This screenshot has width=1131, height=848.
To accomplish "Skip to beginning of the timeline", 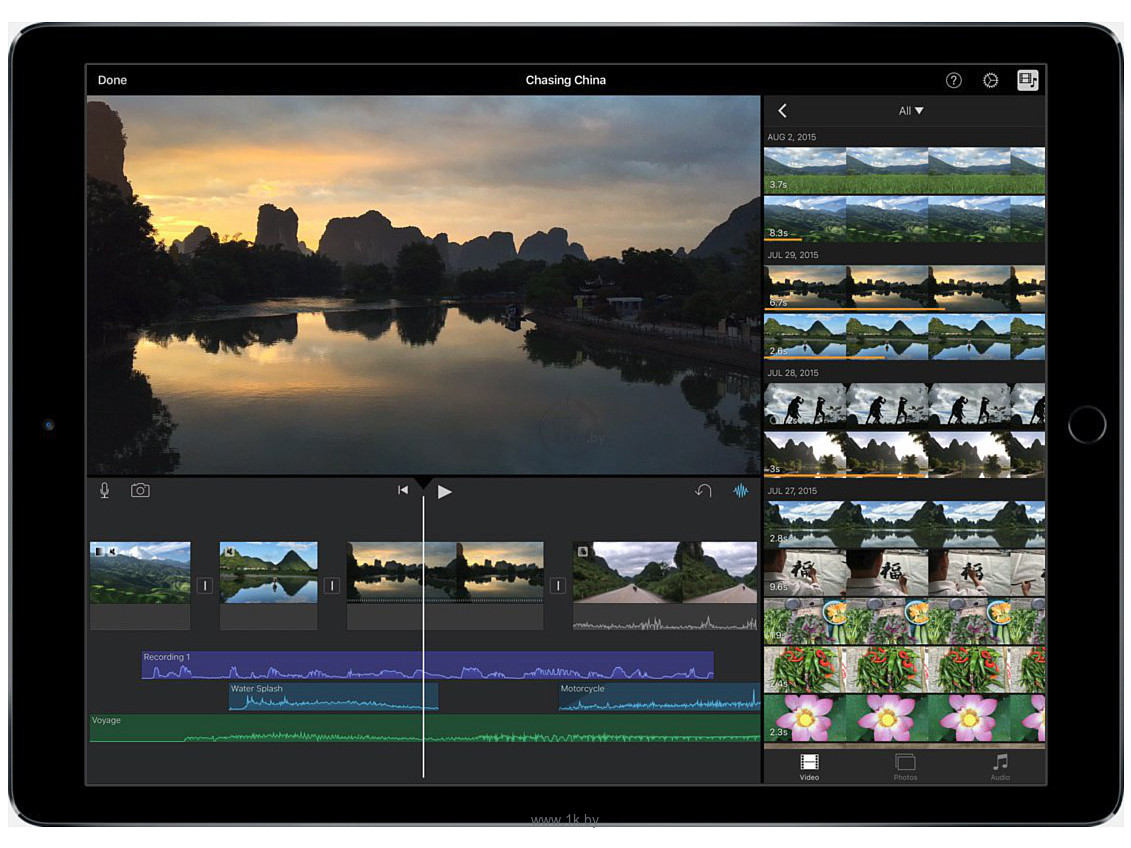I will [403, 490].
